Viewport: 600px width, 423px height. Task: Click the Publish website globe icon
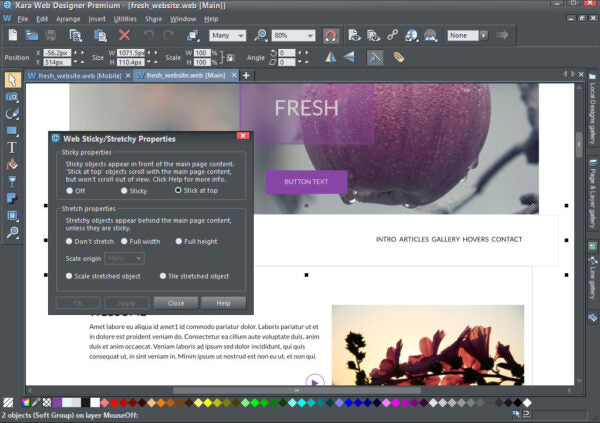coord(411,36)
